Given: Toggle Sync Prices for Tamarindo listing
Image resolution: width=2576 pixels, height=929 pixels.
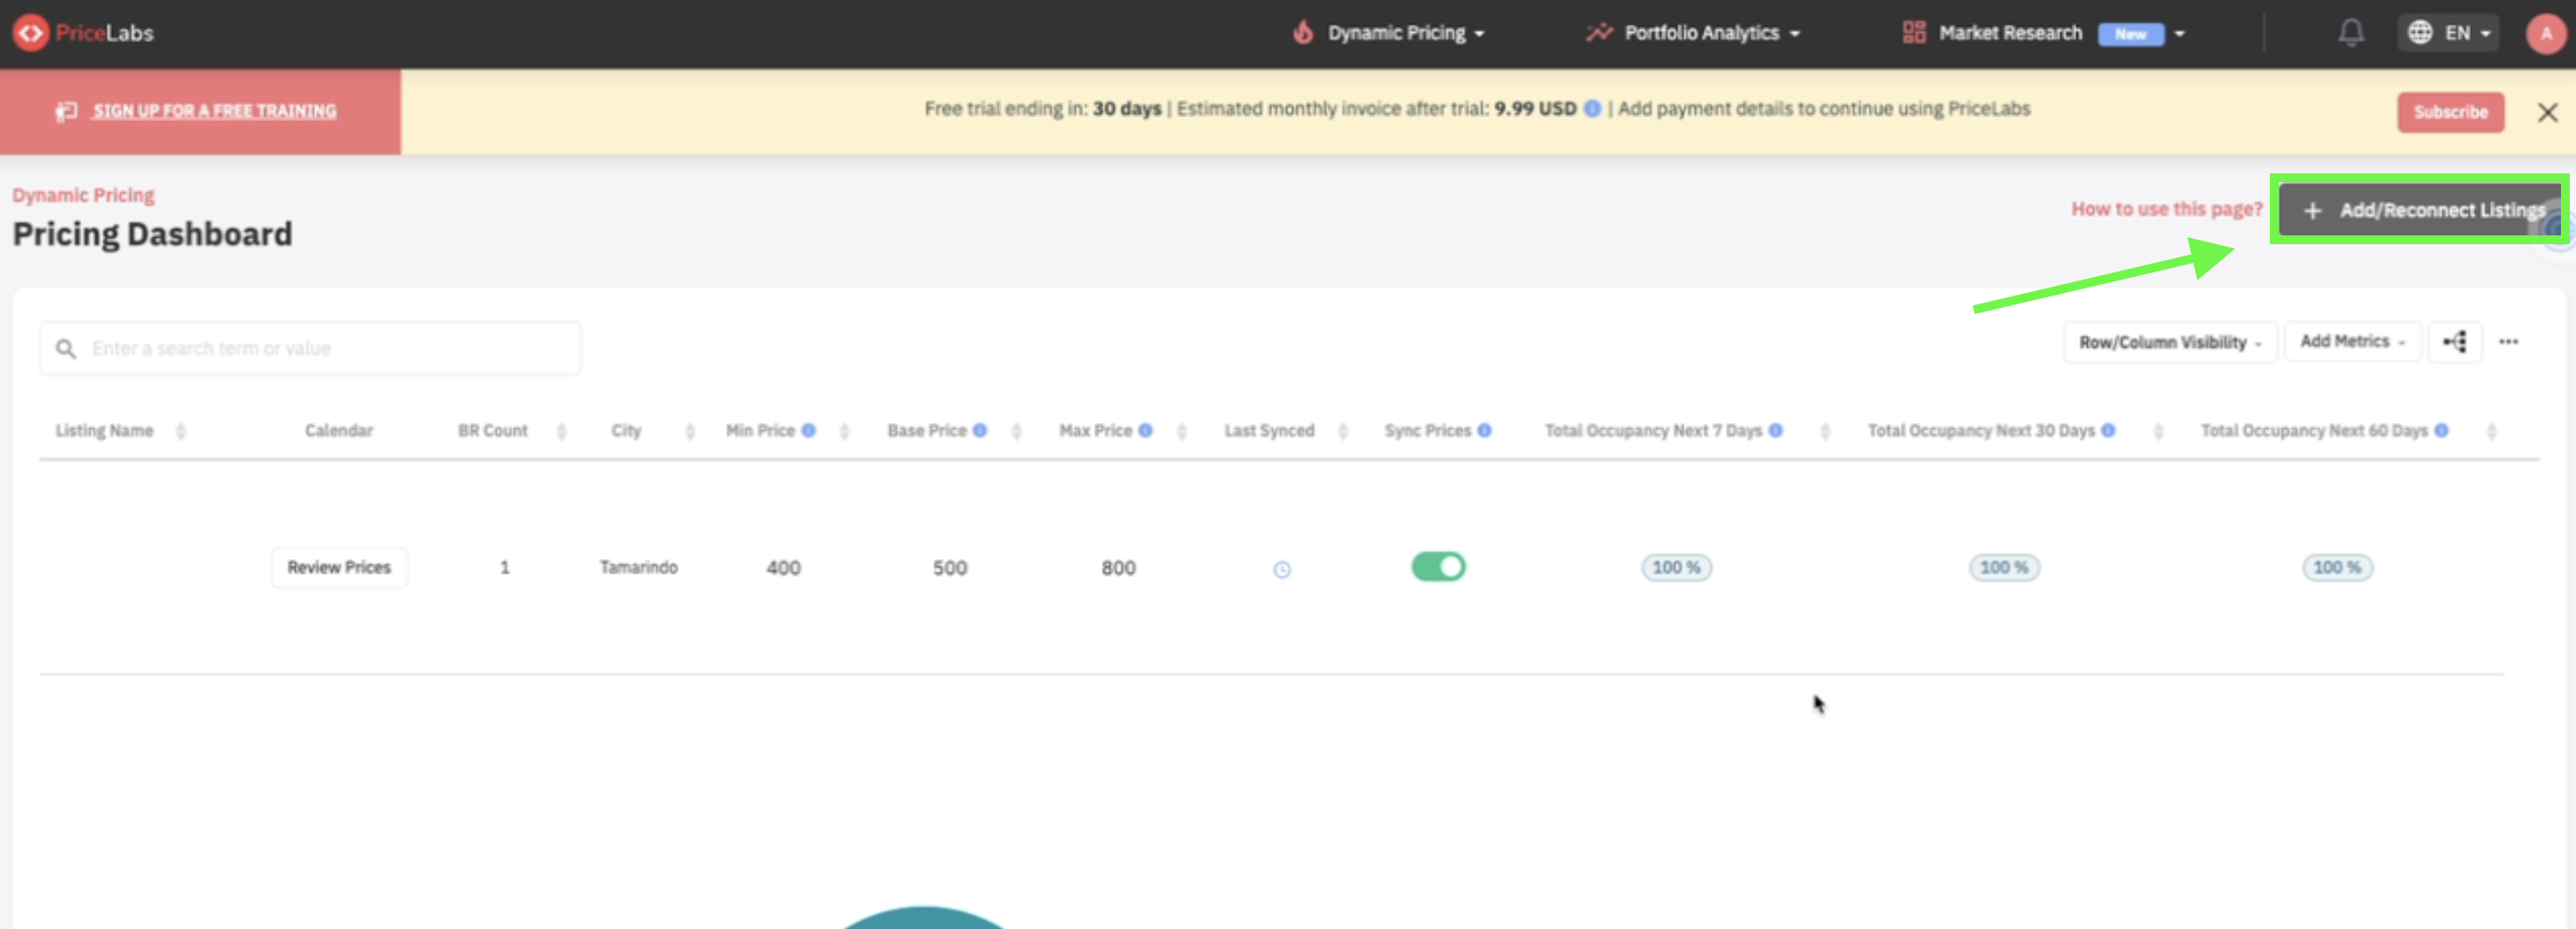Looking at the screenshot, I should point(1438,567).
